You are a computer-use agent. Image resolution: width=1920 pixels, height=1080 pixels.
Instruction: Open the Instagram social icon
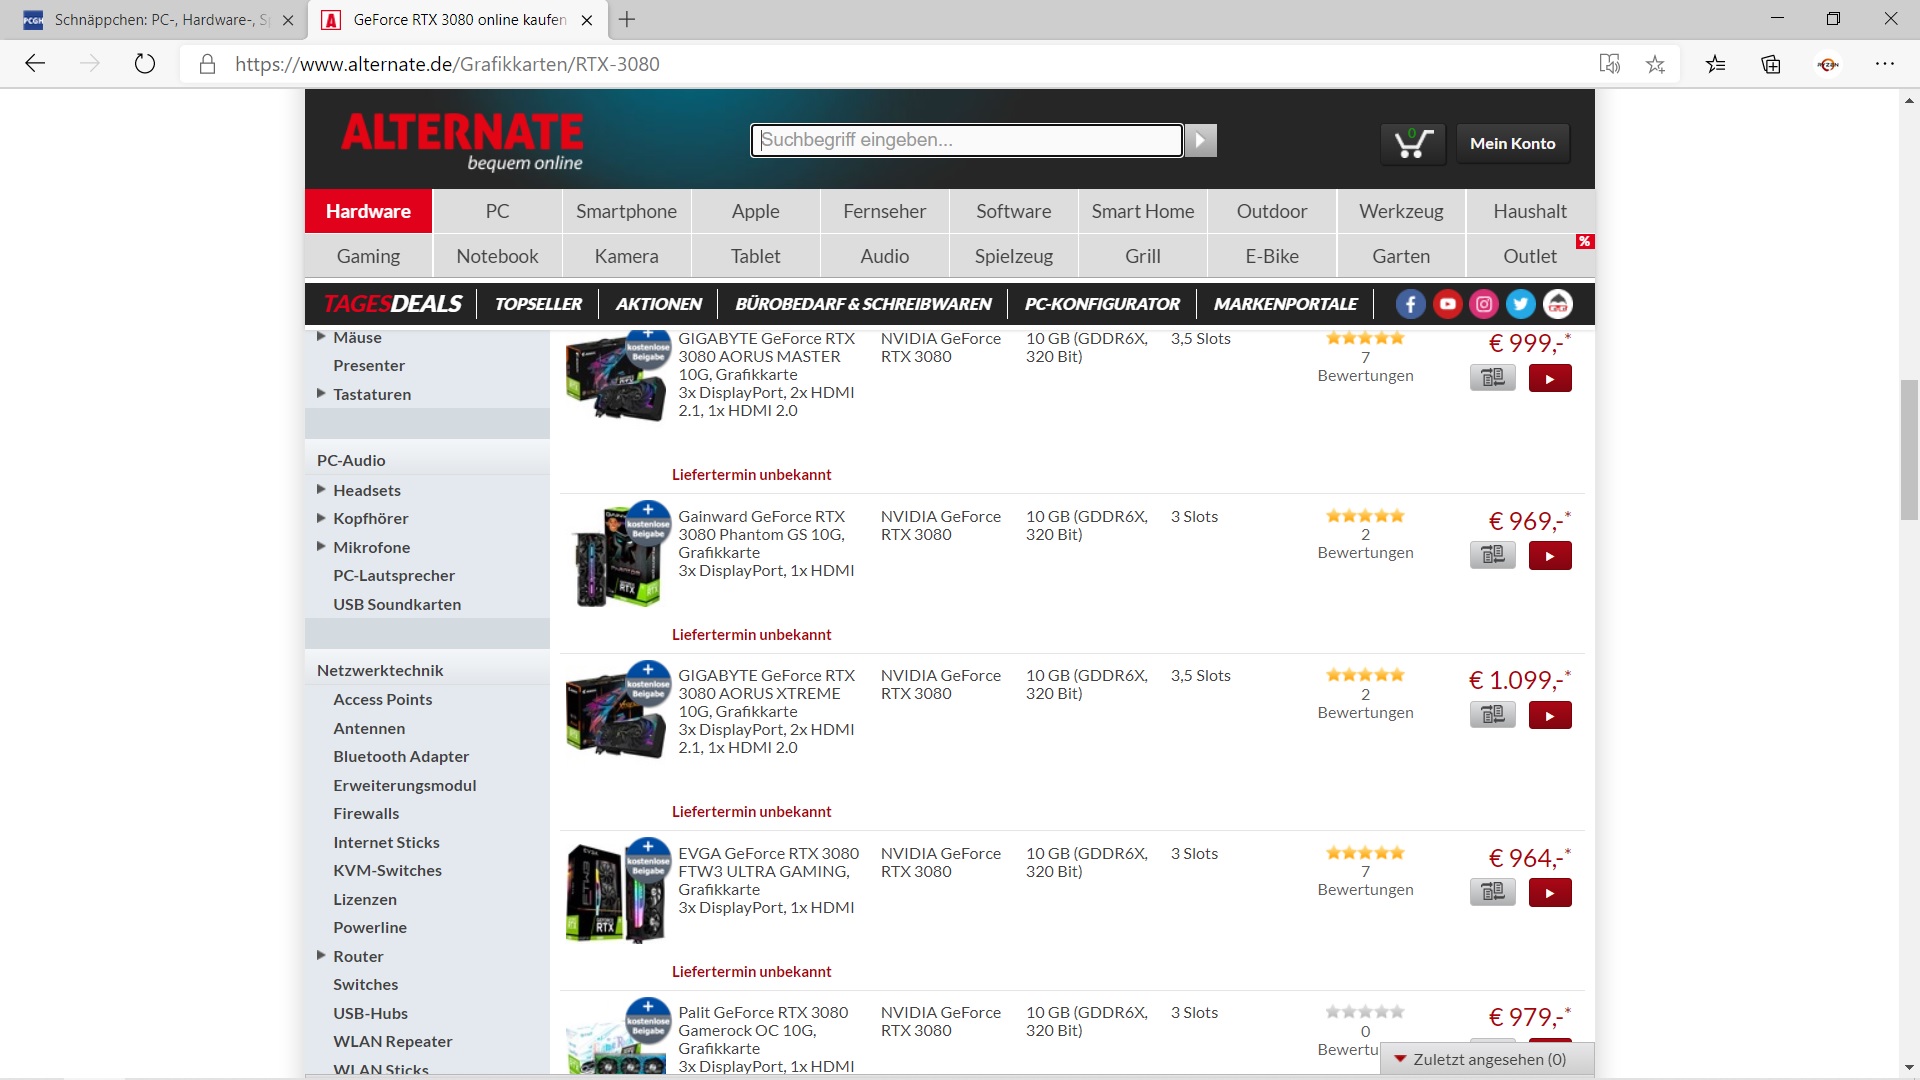click(1484, 304)
